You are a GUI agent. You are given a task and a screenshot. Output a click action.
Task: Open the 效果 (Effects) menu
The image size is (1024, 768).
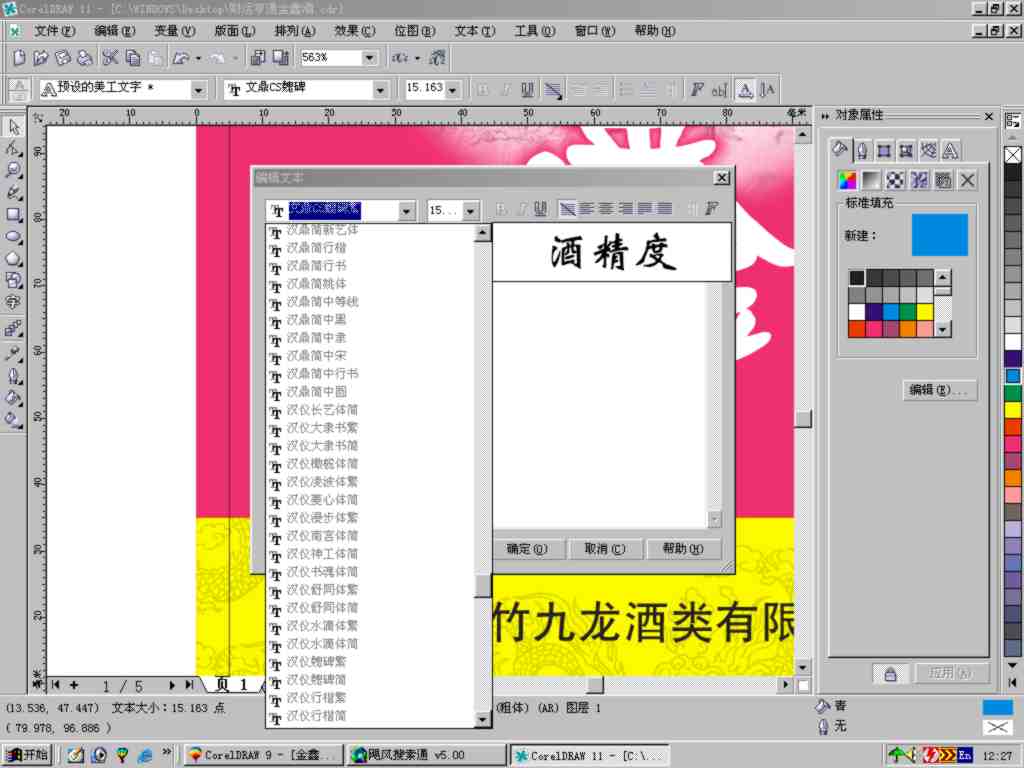point(355,31)
